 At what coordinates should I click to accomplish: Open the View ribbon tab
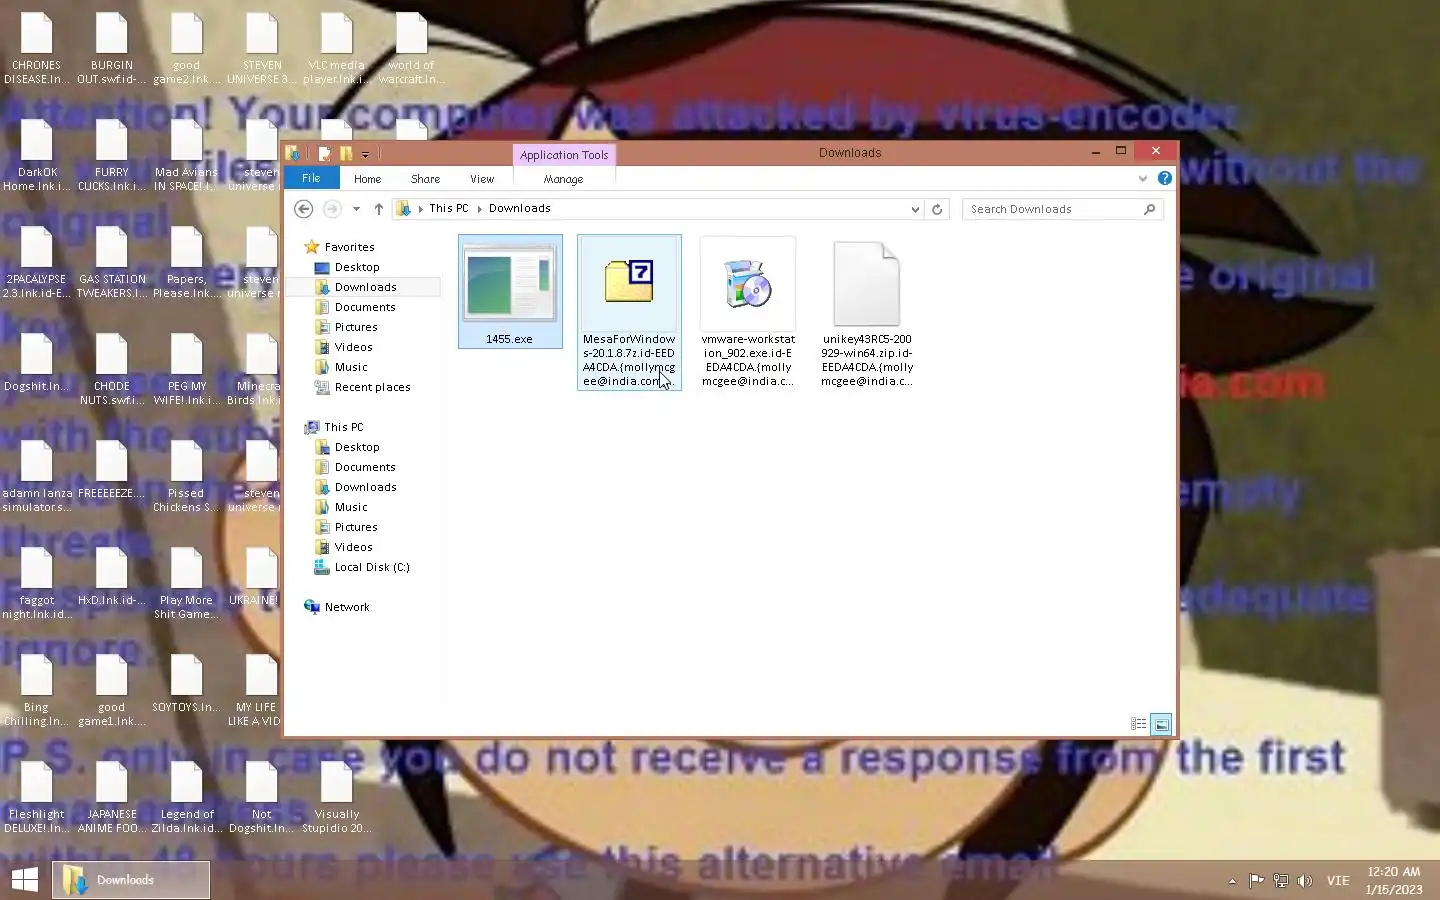(x=482, y=179)
